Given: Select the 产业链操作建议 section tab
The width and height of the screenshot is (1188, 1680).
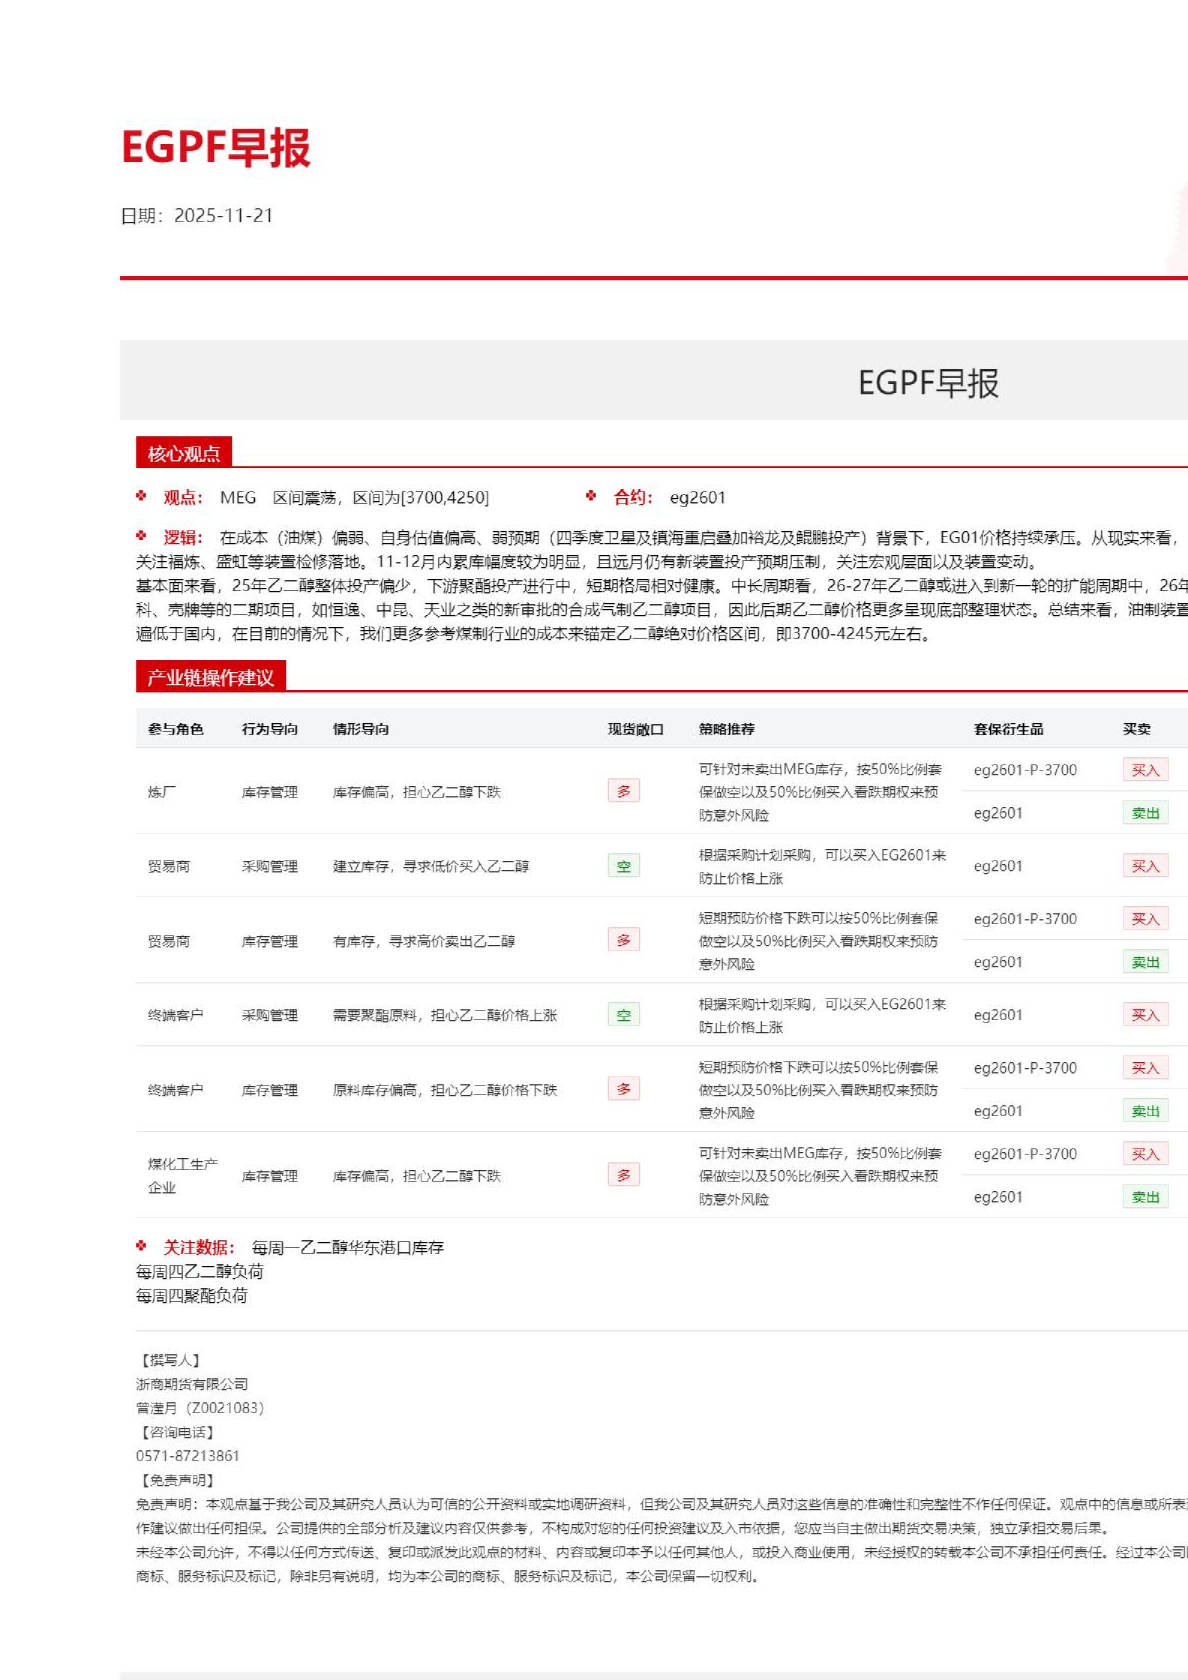Looking at the screenshot, I should point(211,677).
